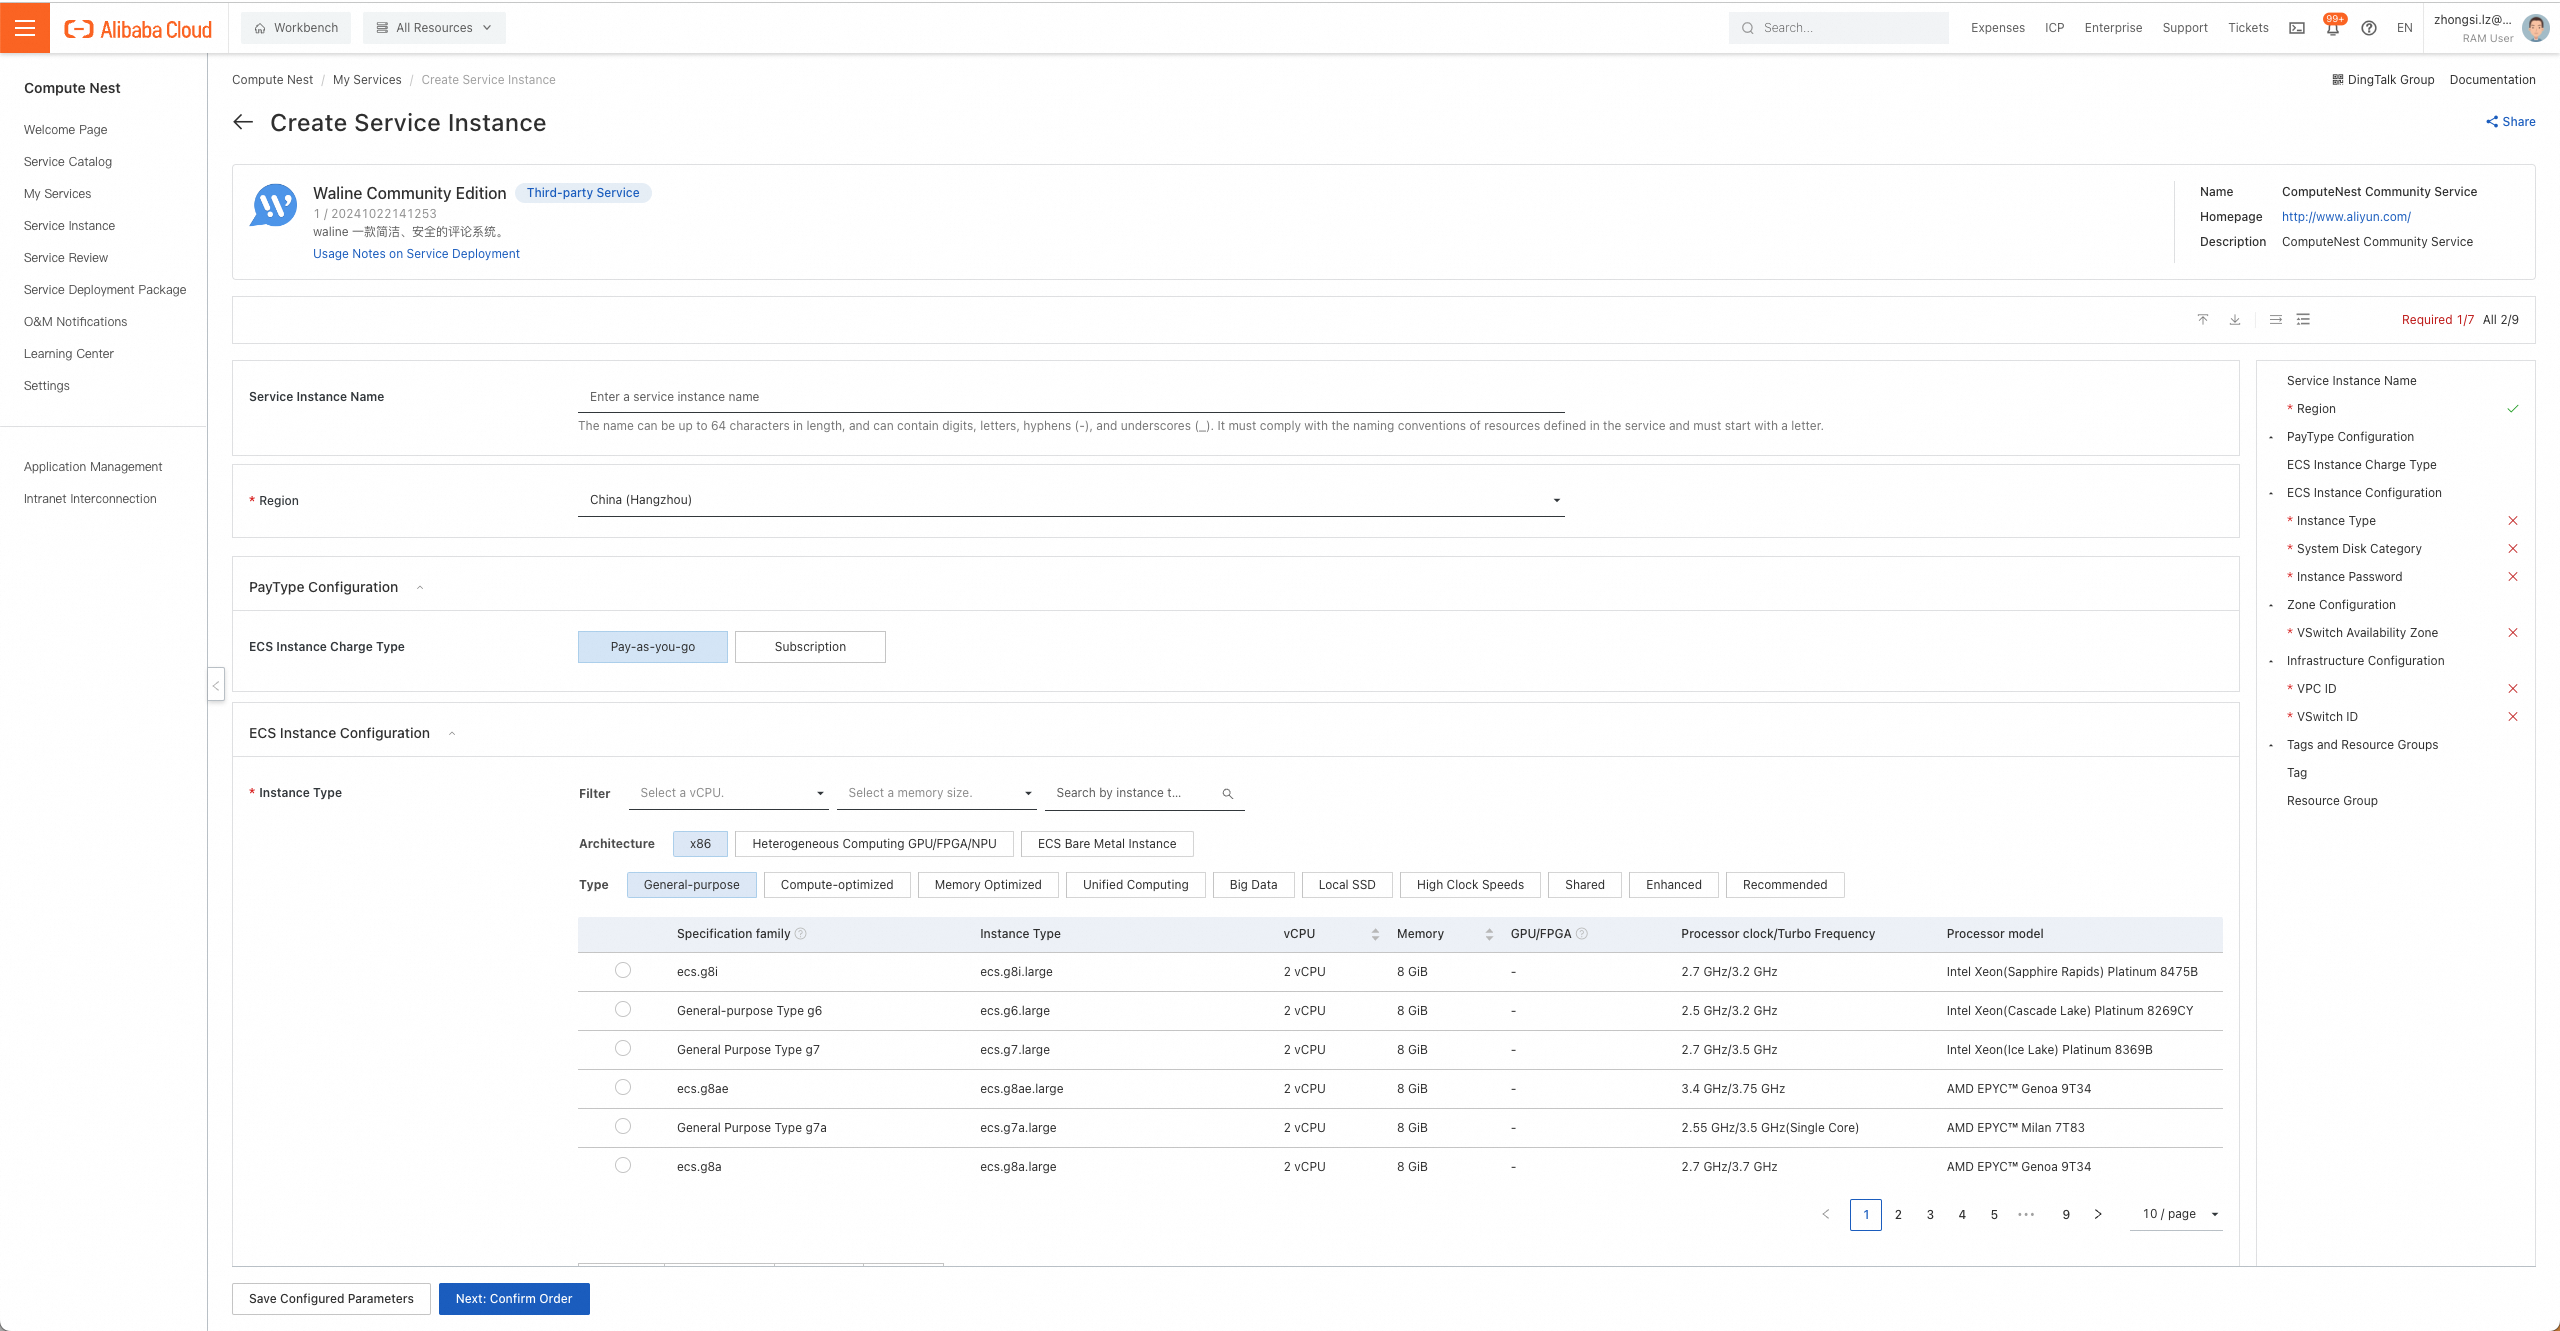This screenshot has width=2560, height=1331.
Task: Click the red X beside Instance Type
Action: [2513, 521]
